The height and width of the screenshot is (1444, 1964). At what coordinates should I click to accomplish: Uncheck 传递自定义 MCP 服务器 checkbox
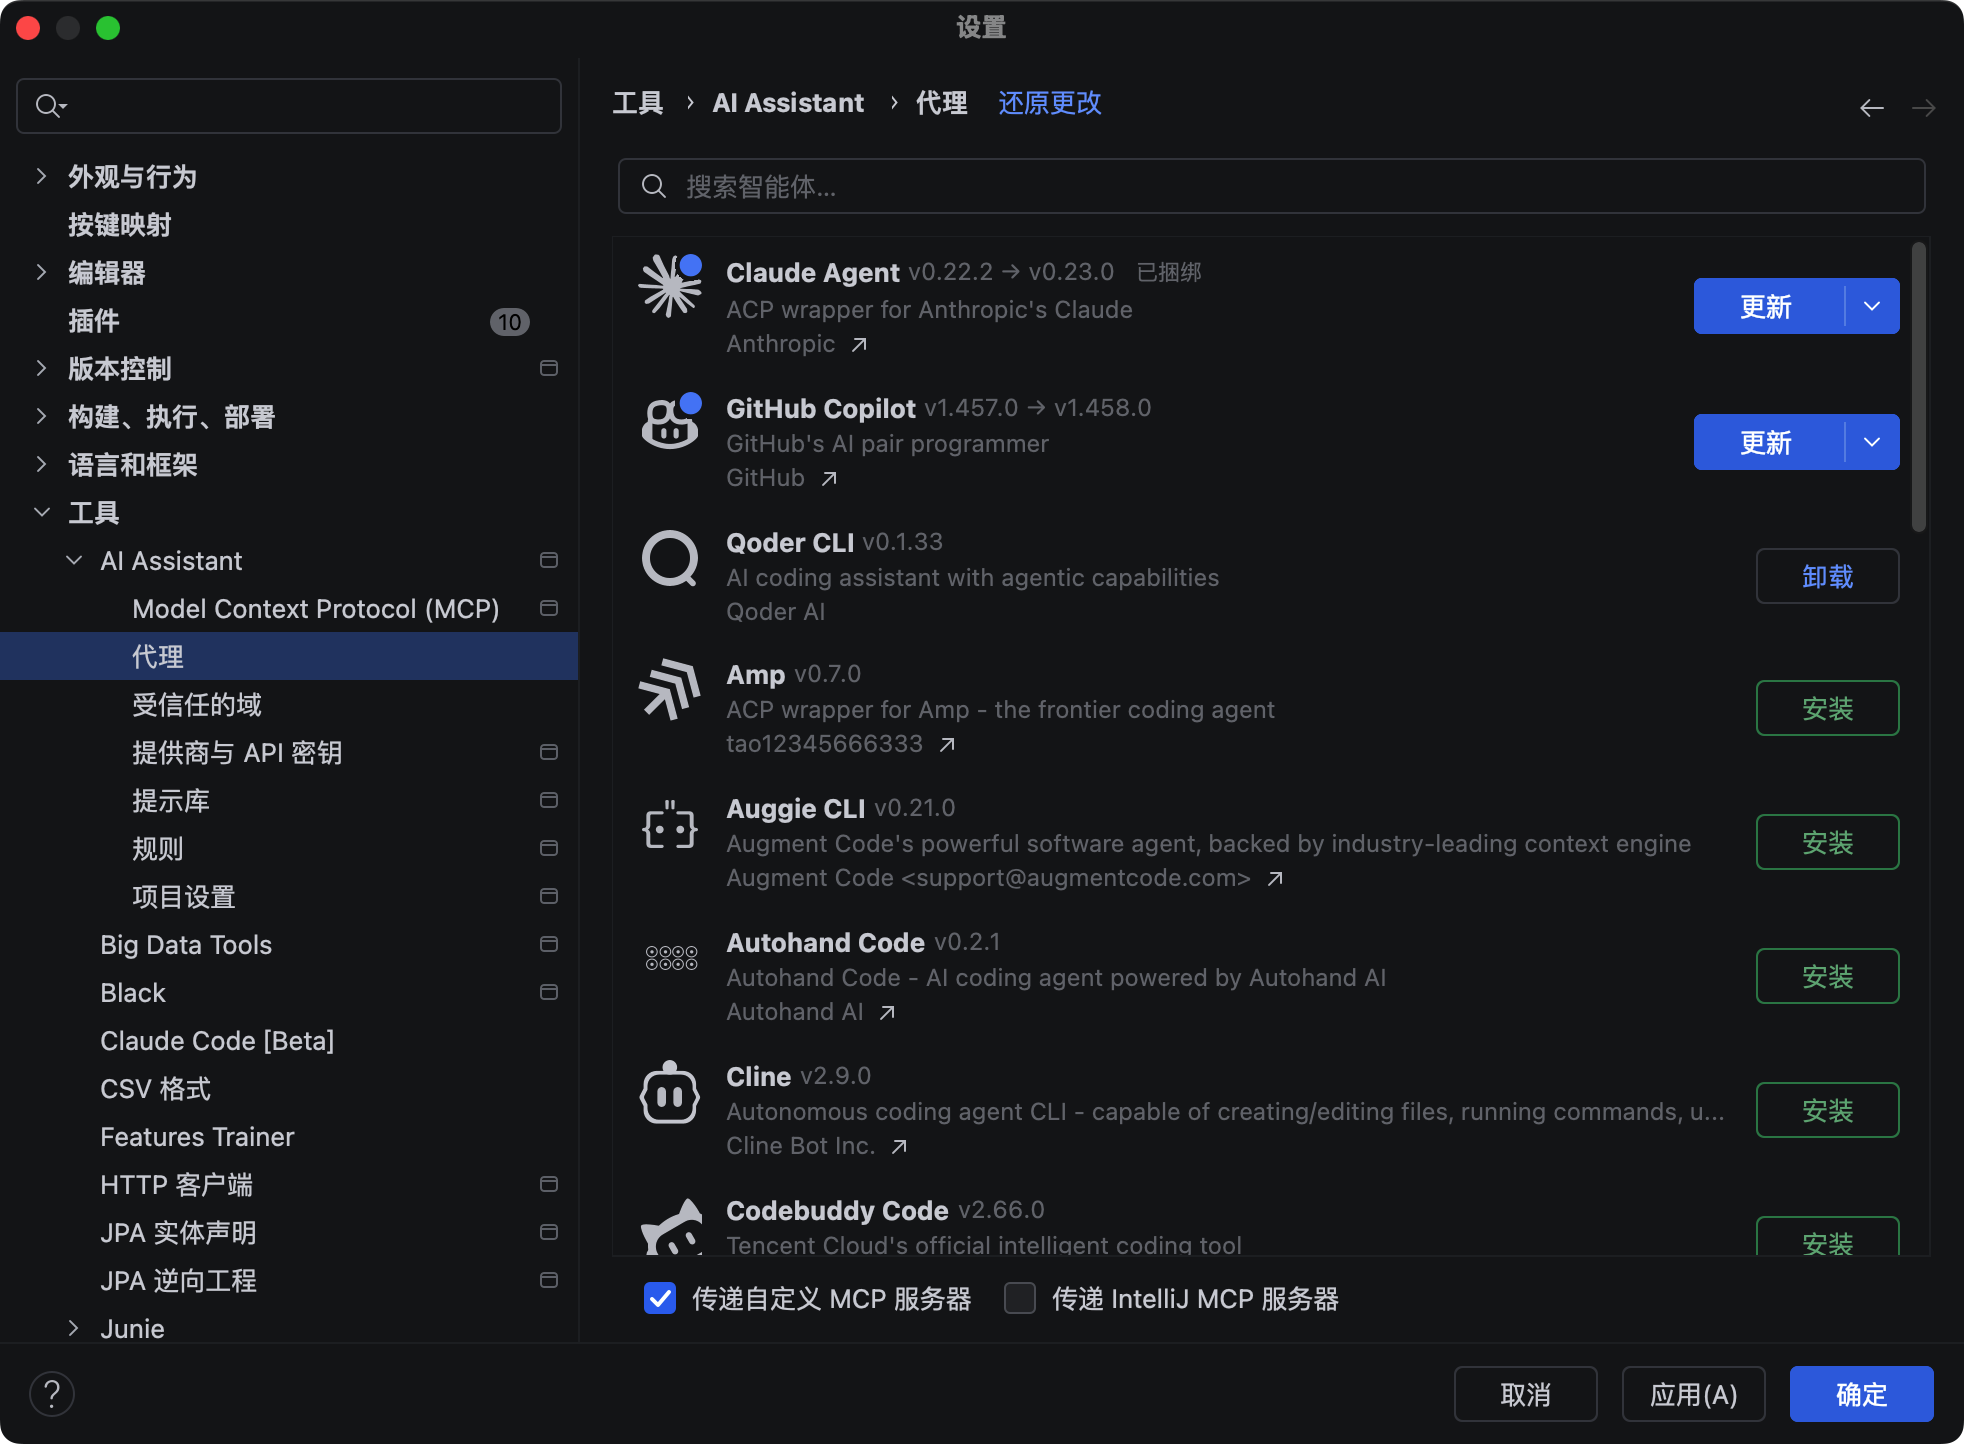point(660,1299)
